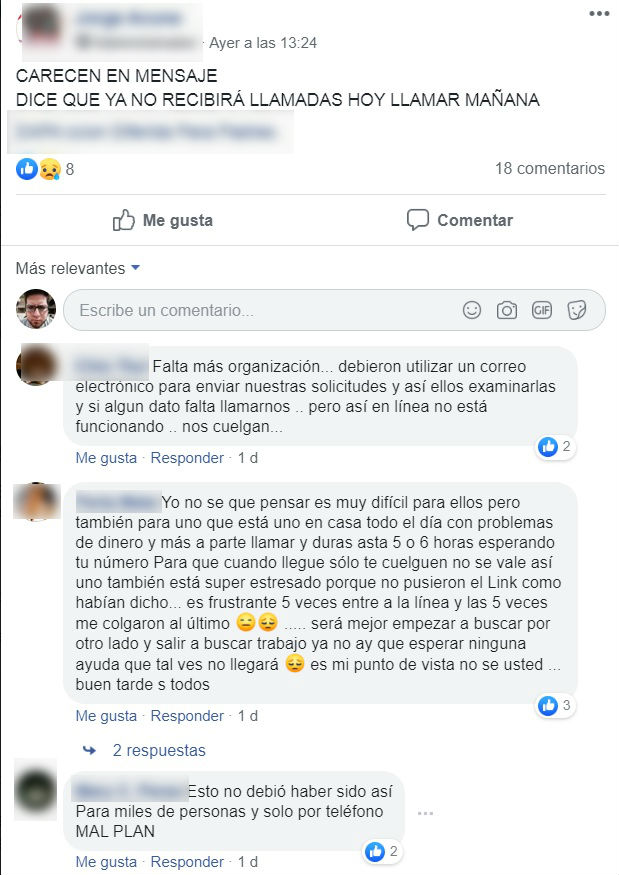This screenshot has width=619, height=875.
Task: Open options dots beside the MAL PLAN comment
Action: 425,814
